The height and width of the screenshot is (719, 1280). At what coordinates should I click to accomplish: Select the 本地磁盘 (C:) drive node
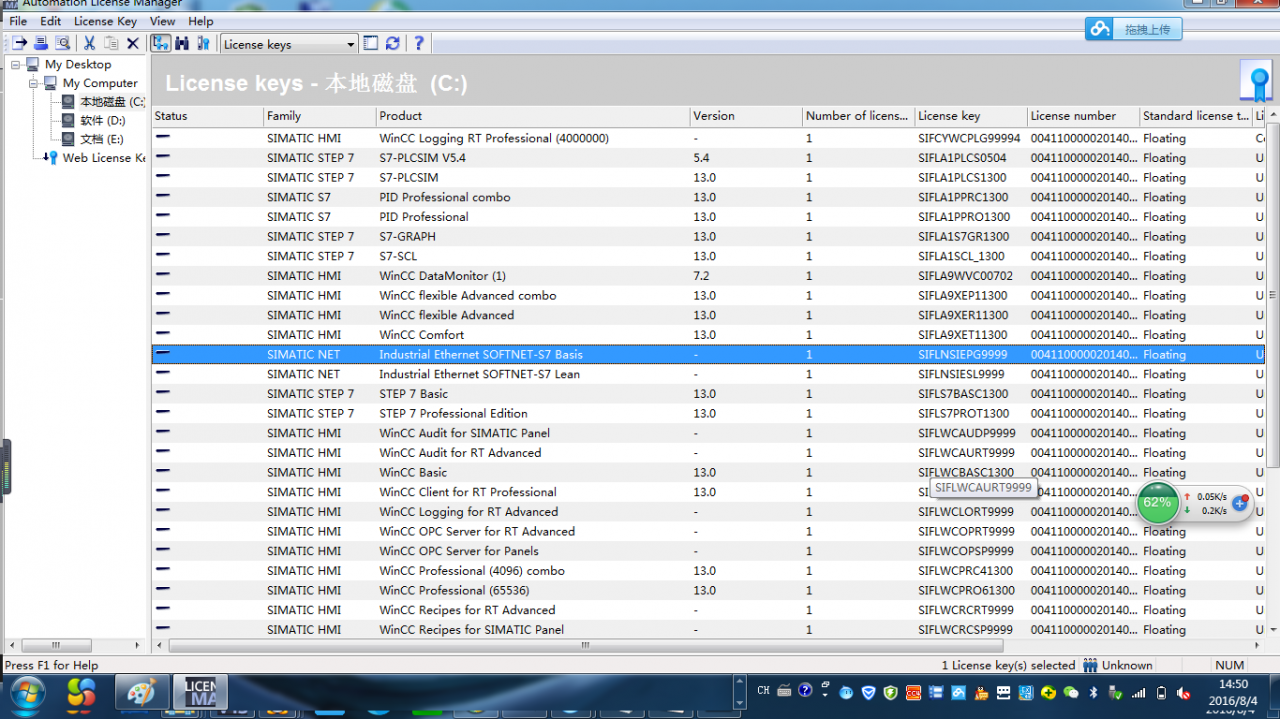click(112, 102)
